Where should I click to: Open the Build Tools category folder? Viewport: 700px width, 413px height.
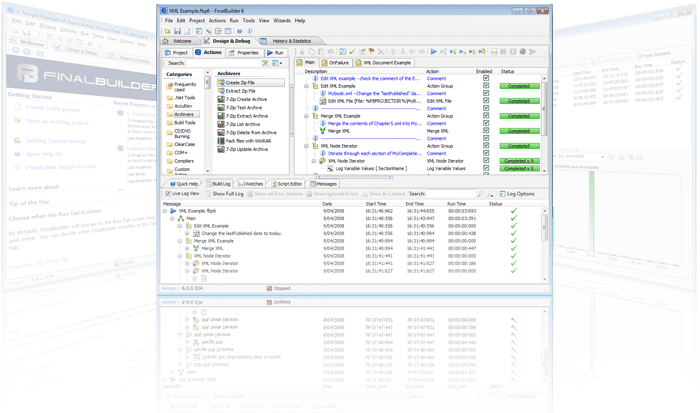[x=181, y=122]
